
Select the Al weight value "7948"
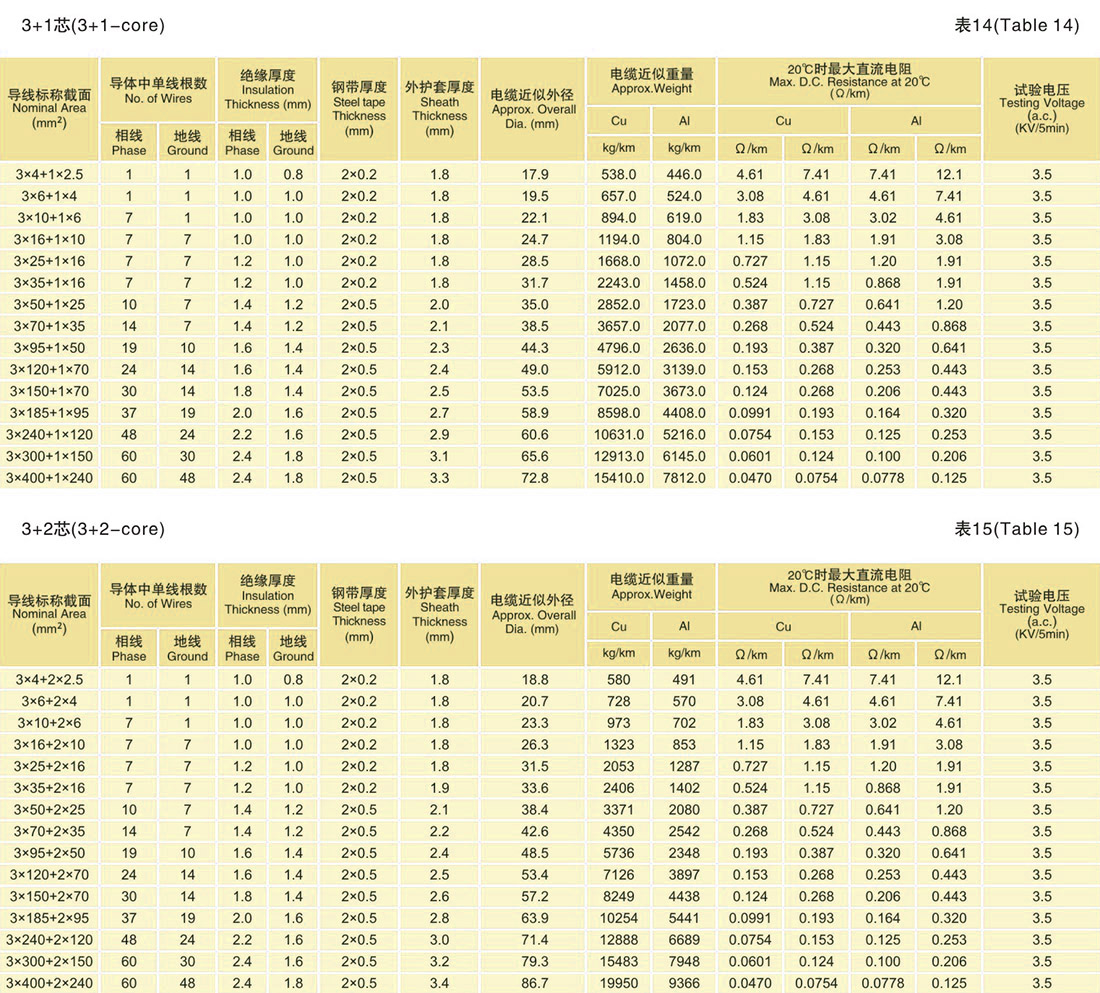(x=684, y=961)
